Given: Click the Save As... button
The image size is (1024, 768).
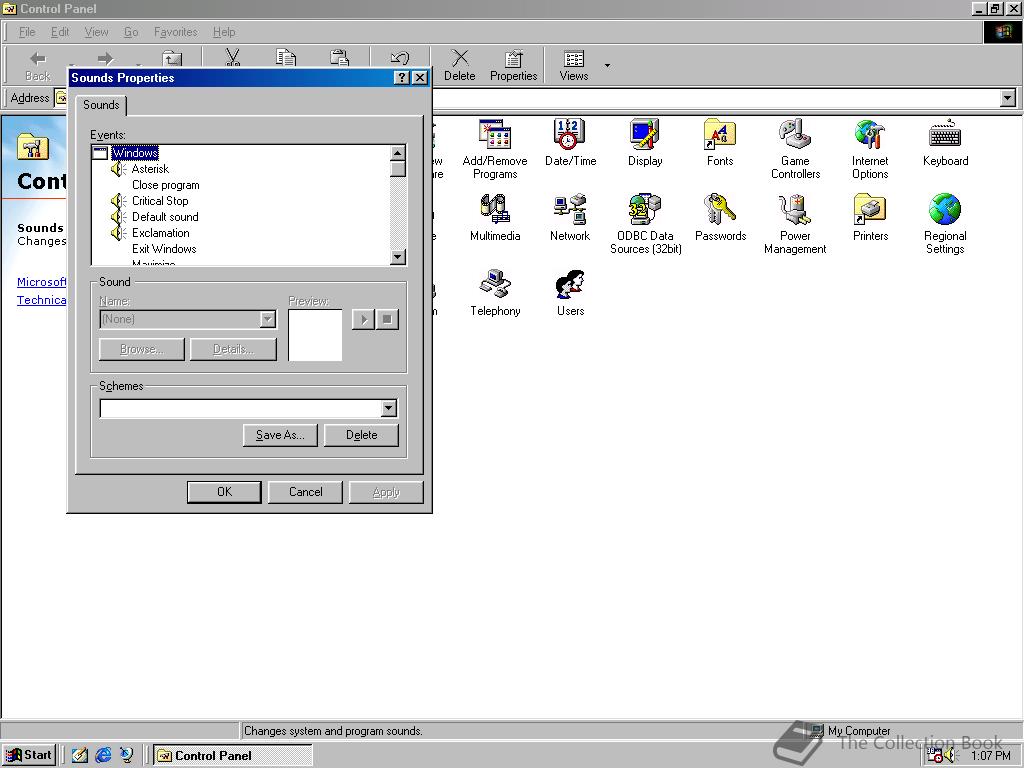Looking at the screenshot, I should [x=280, y=435].
